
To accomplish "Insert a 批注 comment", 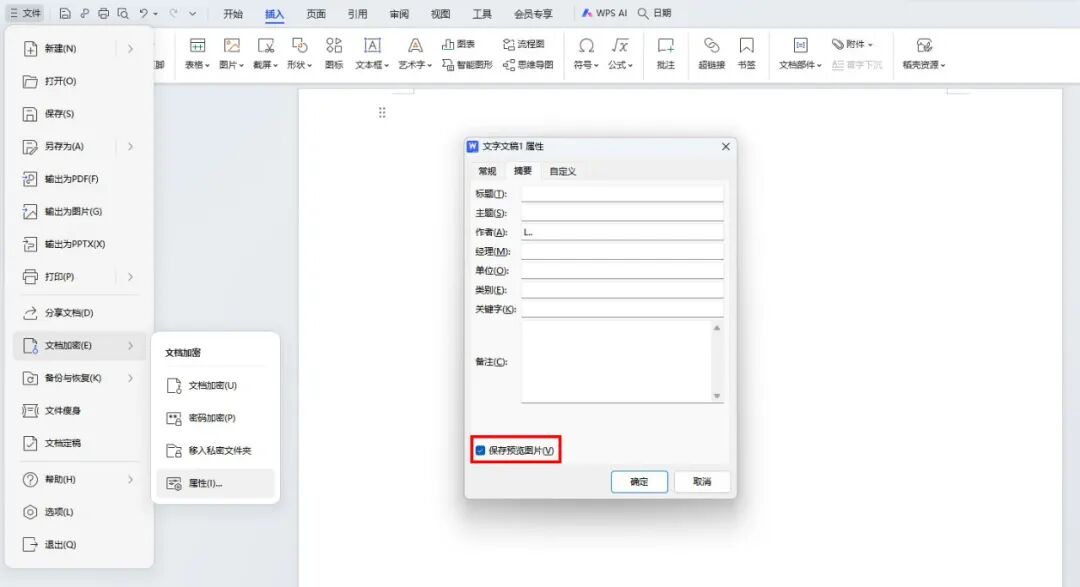I will pyautogui.click(x=665, y=54).
